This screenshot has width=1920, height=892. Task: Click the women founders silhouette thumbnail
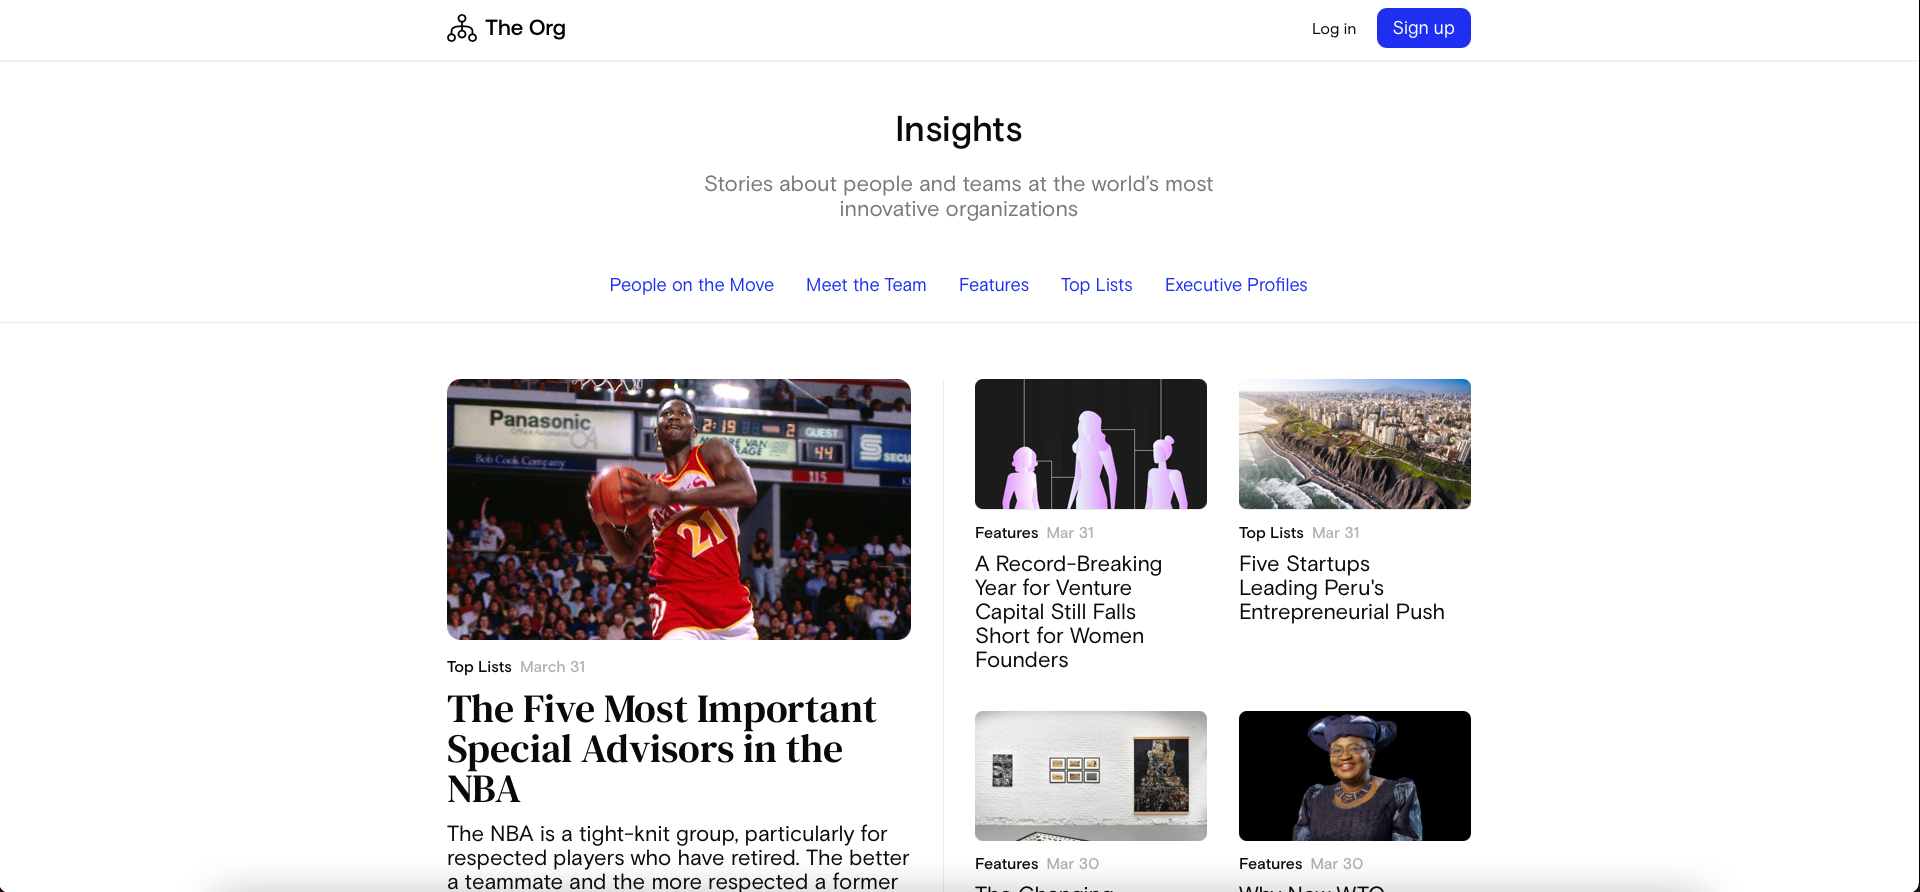(x=1090, y=444)
